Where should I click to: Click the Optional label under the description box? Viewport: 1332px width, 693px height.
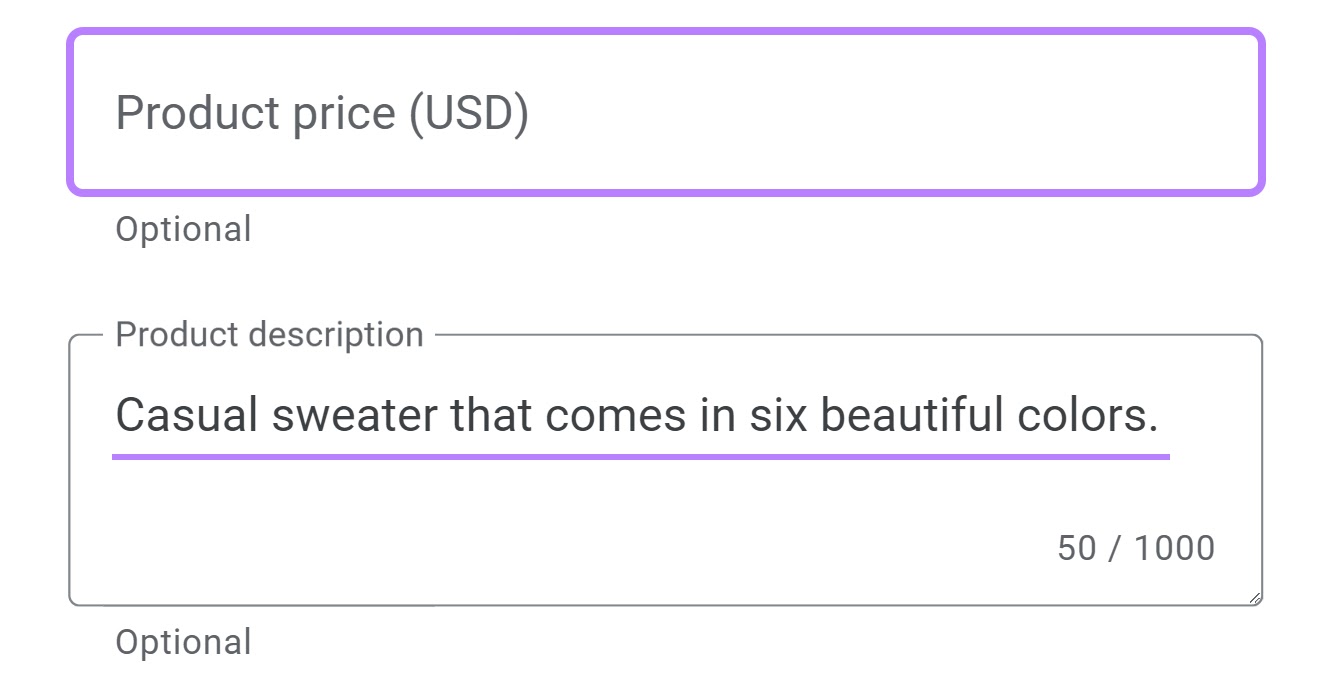[183, 641]
